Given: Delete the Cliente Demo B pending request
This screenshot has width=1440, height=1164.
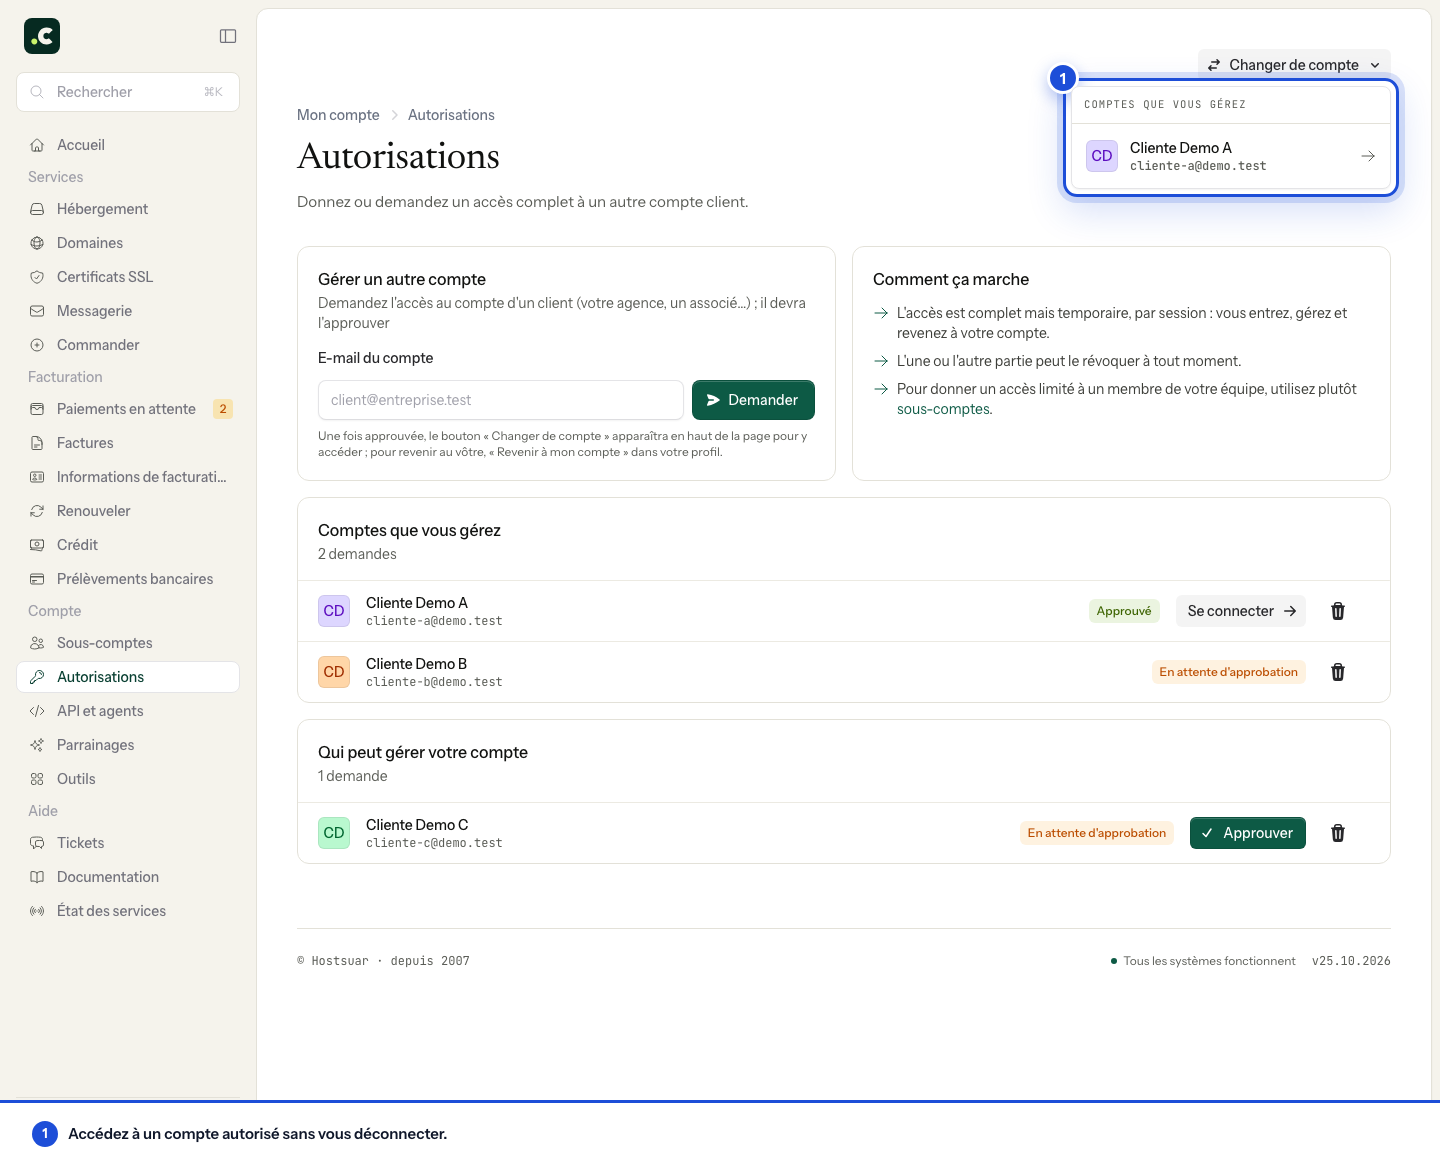Looking at the screenshot, I should click(x=1338, y=672).
